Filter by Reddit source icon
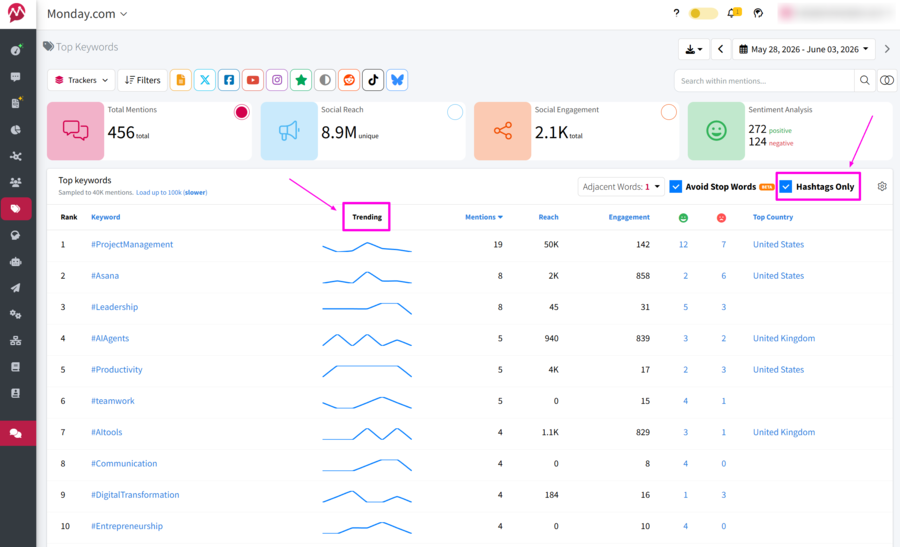 coord(349,80)
